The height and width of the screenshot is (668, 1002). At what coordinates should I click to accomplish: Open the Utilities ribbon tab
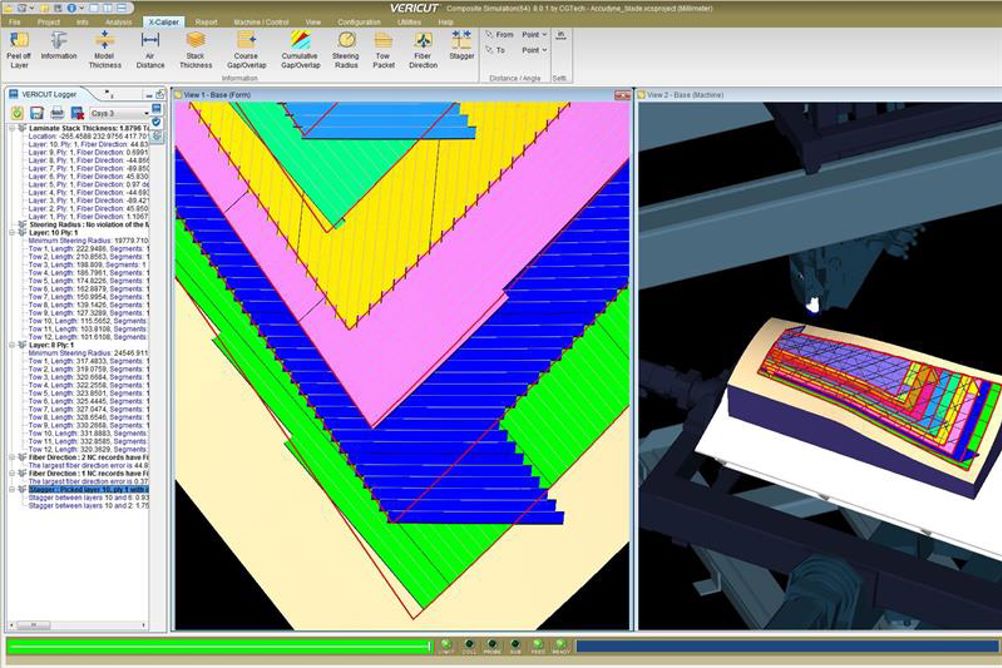409,22
